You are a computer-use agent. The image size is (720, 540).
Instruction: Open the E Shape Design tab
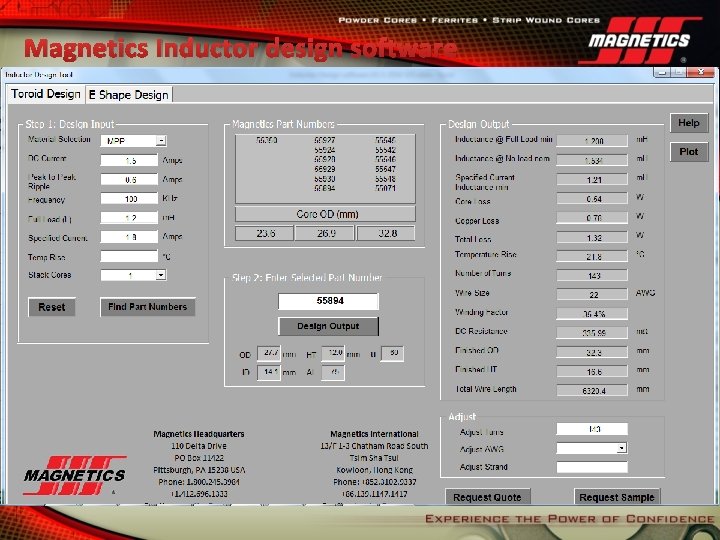click(129, 95)
